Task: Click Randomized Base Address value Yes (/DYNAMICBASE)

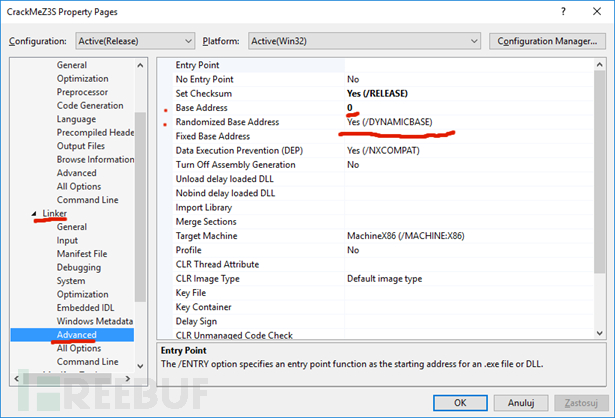Action: point(389,122)
